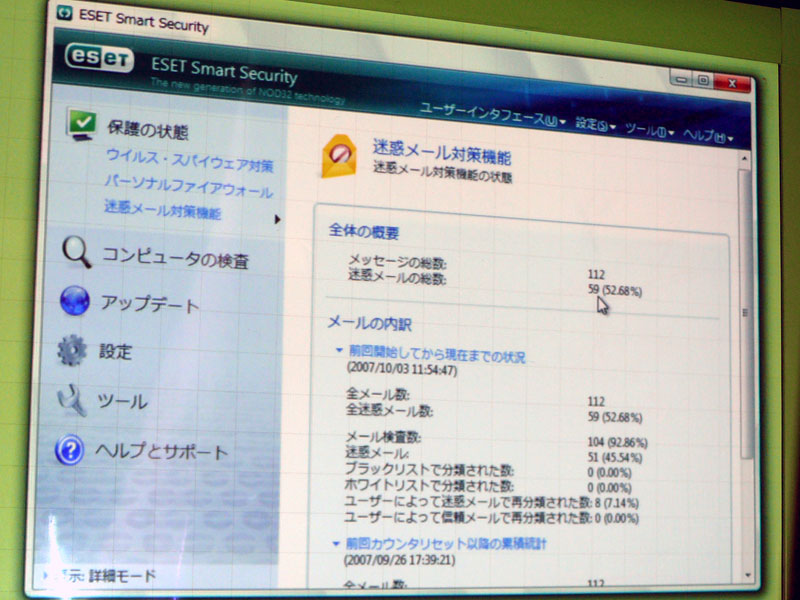Click the ESET logo in the header
800x600 pixels.
coord(99,58)
